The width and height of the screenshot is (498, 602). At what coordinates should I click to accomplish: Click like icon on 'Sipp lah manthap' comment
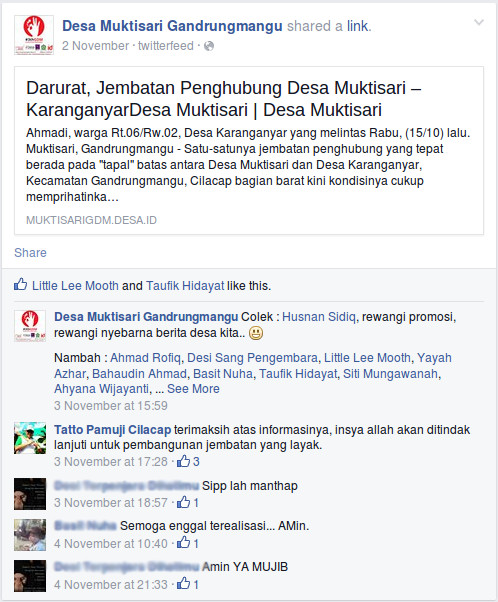point(184,502)
